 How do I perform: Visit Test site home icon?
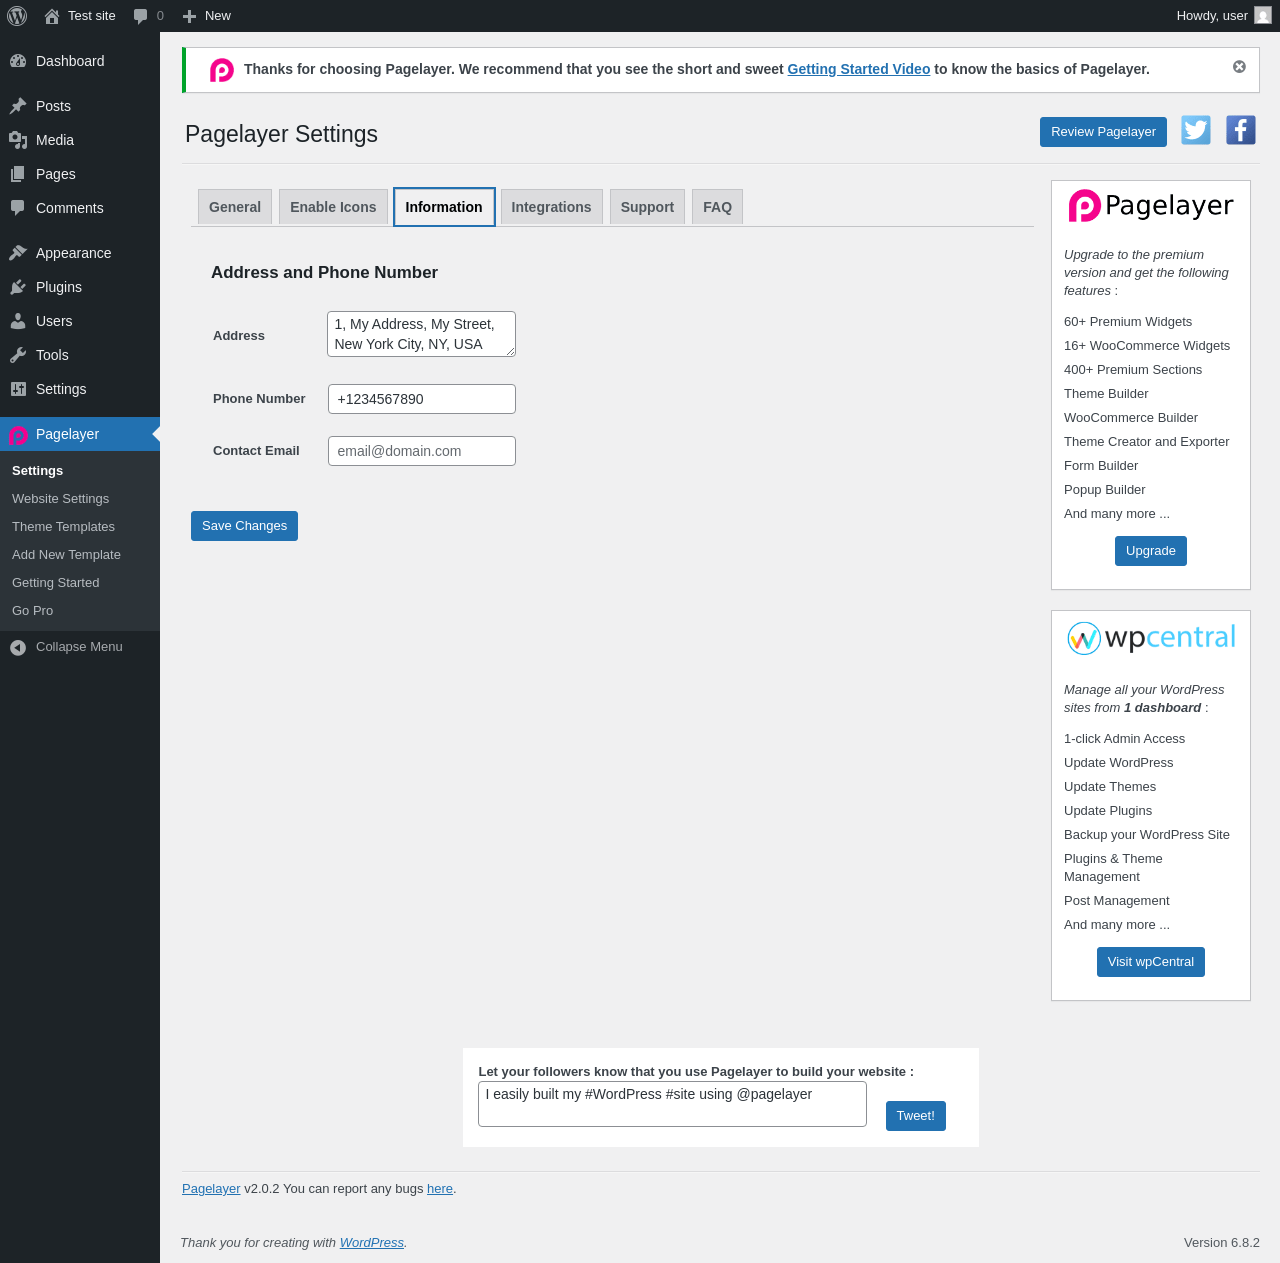(52, 16)
